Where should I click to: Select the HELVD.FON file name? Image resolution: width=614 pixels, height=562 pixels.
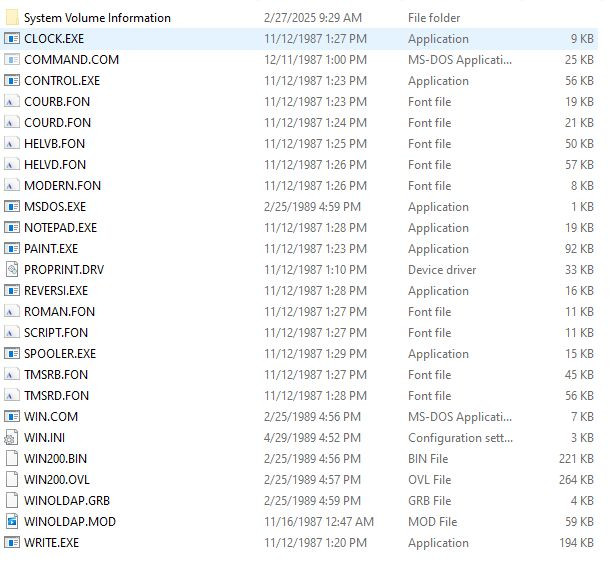coord(55,164)
